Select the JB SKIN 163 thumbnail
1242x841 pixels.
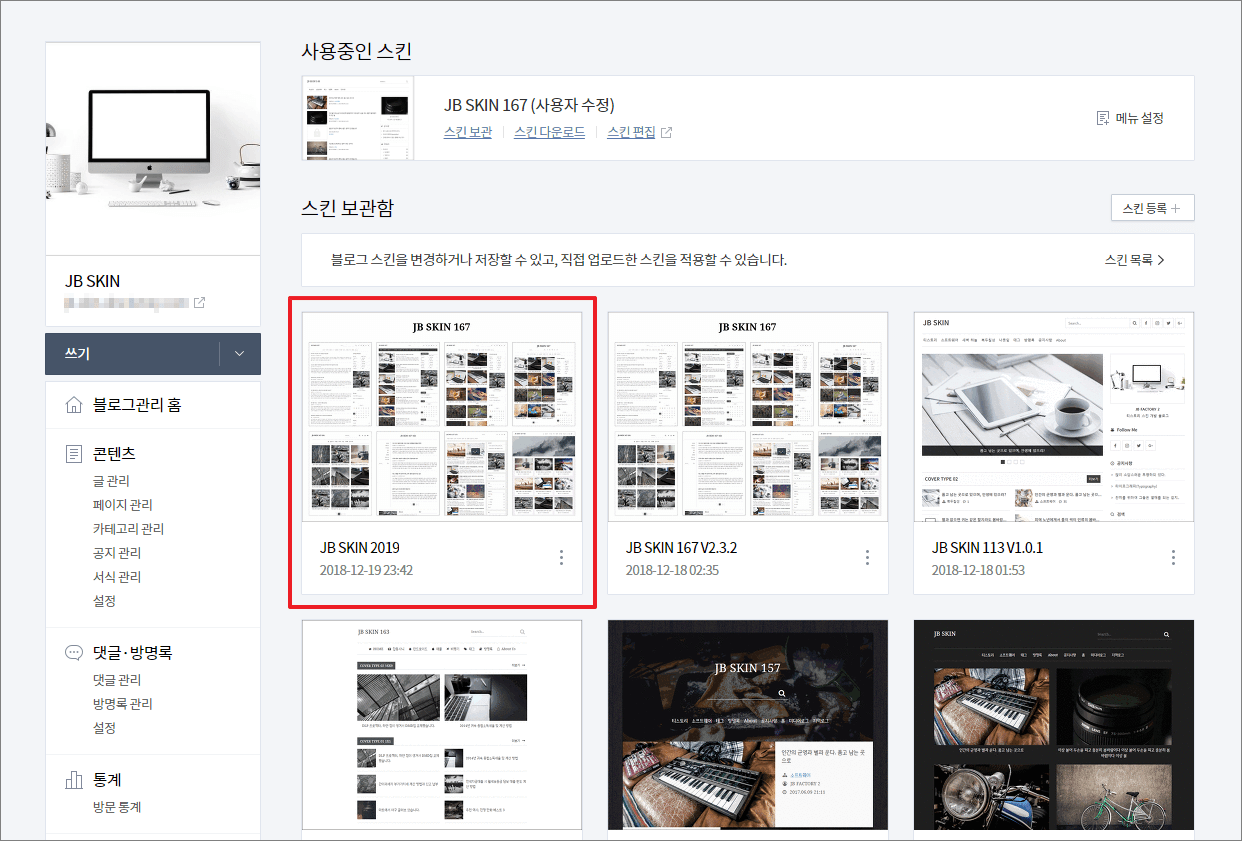[x=442, y=724]
